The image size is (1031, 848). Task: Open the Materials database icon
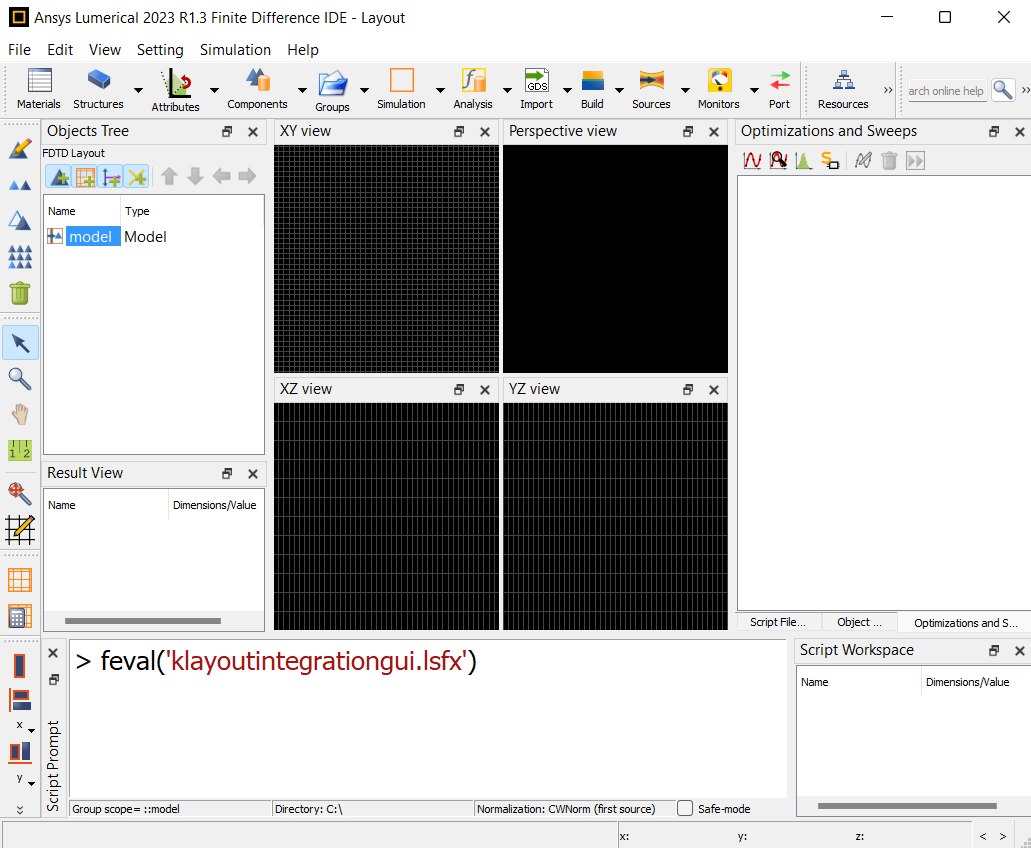pyautogui.click(x=38, y=88)
